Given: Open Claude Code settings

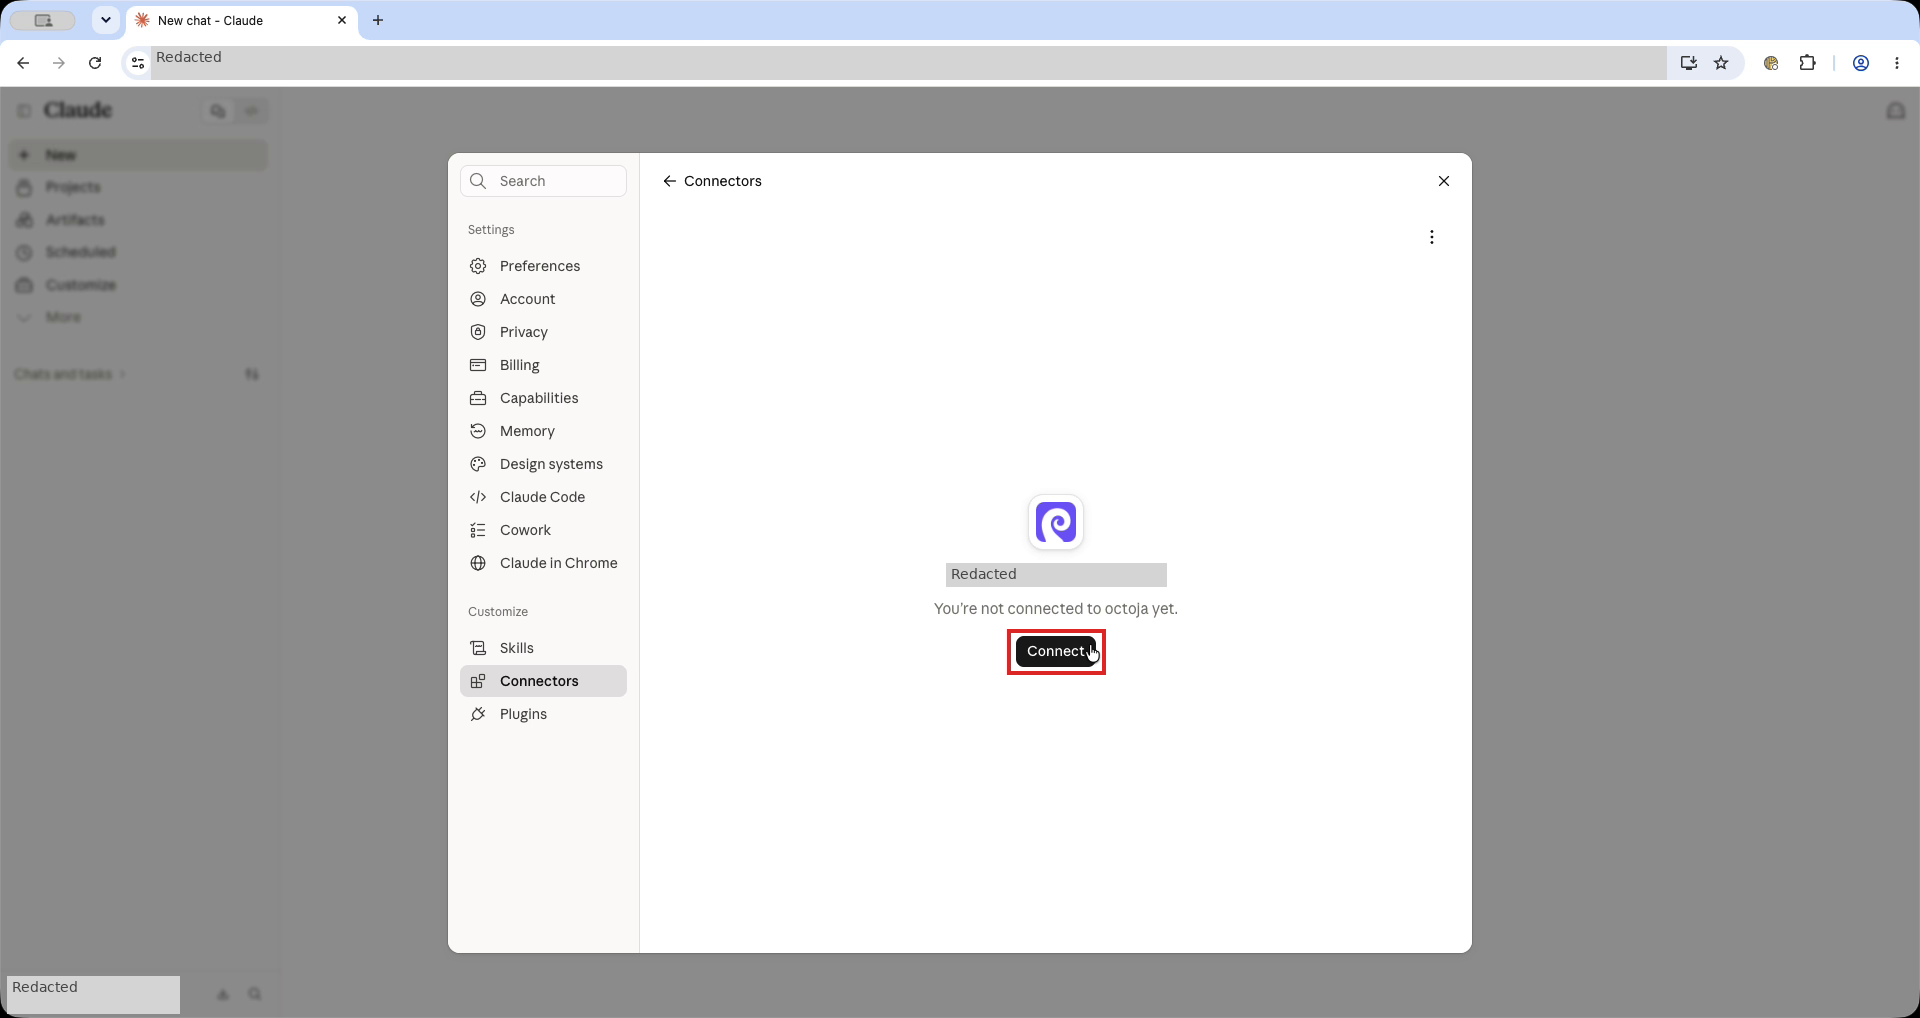Looking at the screenshot, I should coord(543,497).
